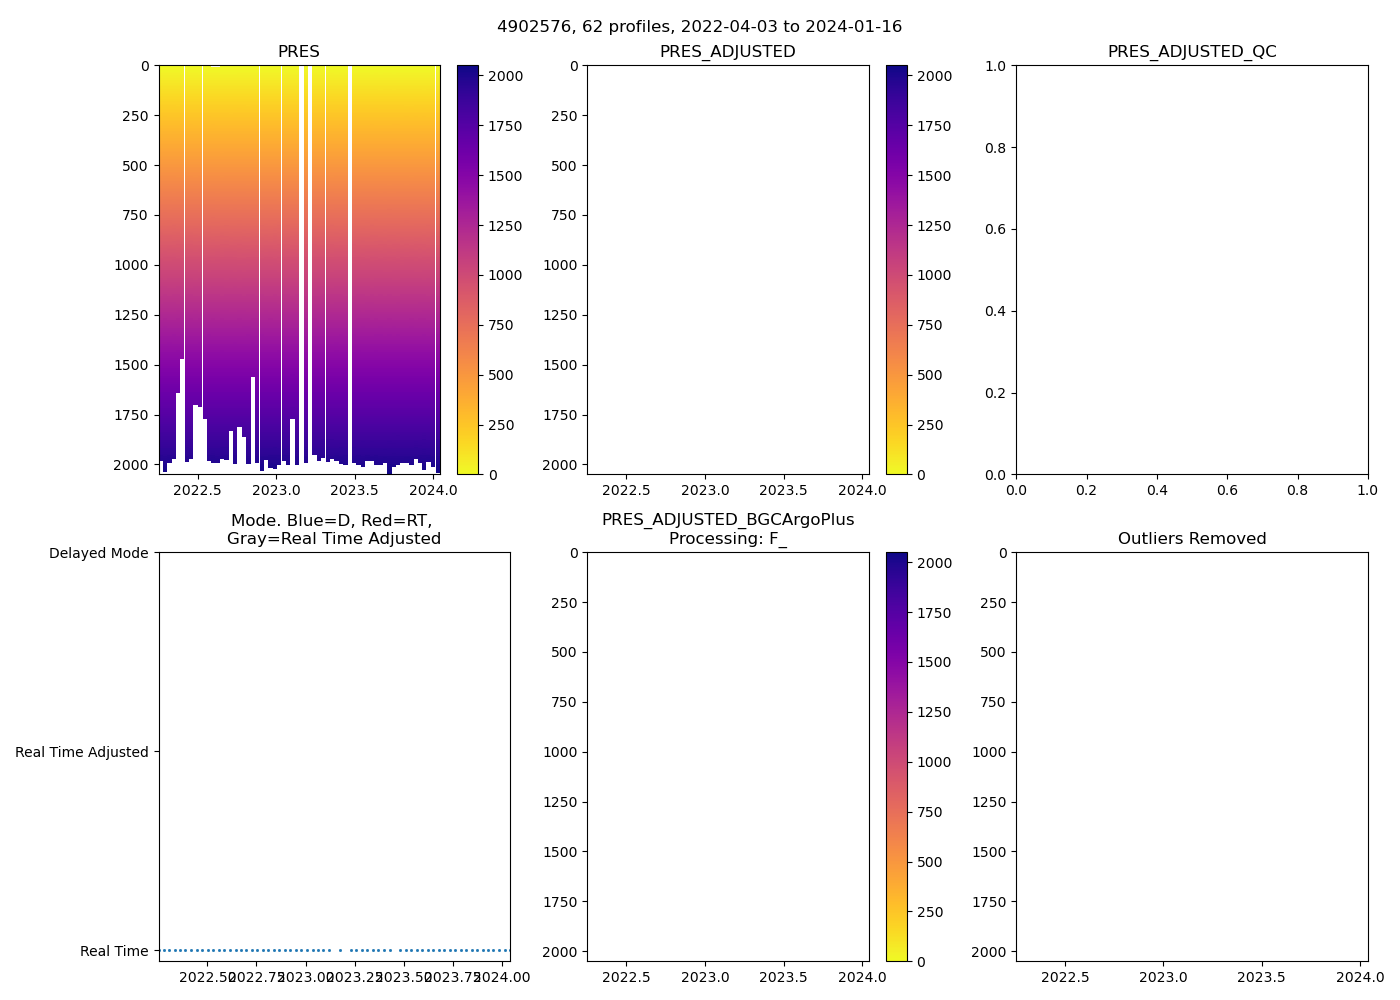Click the empty PRES_ADJUSTED_BGCArgoPlus plot area
Viewport: 1400px width, 1000px height.
(727, 757)
